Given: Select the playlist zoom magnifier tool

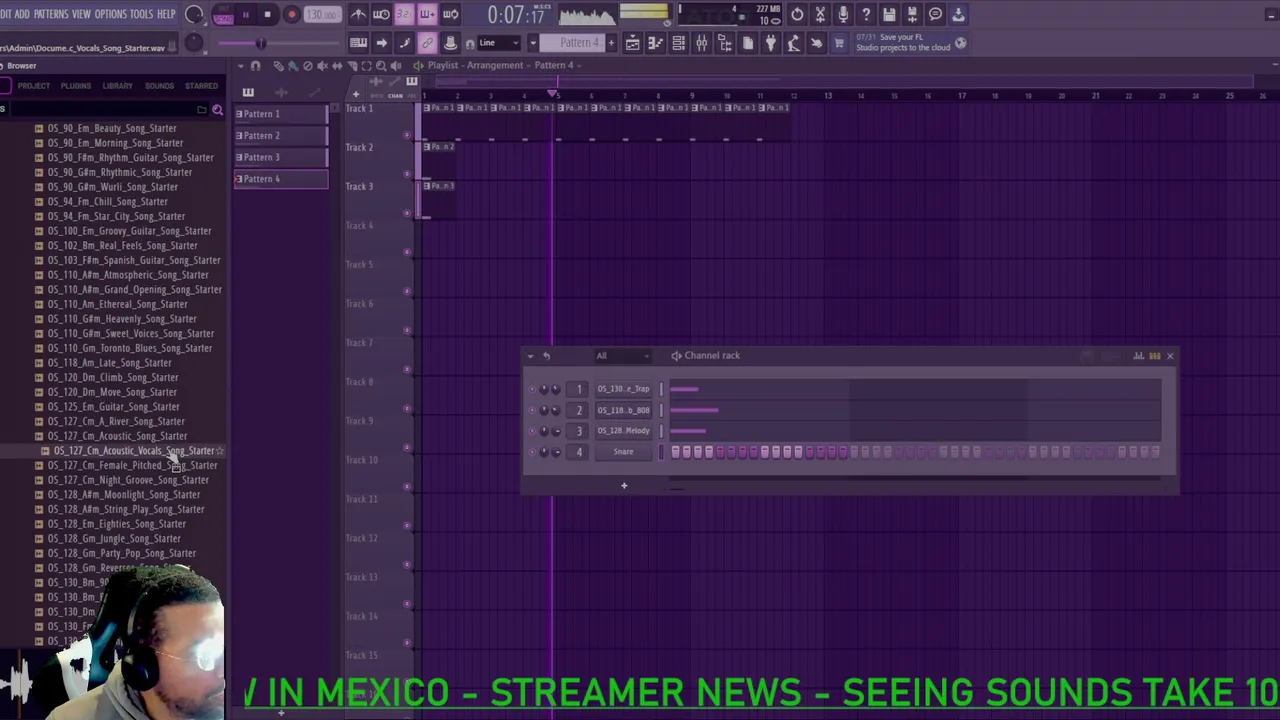Looking at the screenshot, I should (x=381, y=66).
